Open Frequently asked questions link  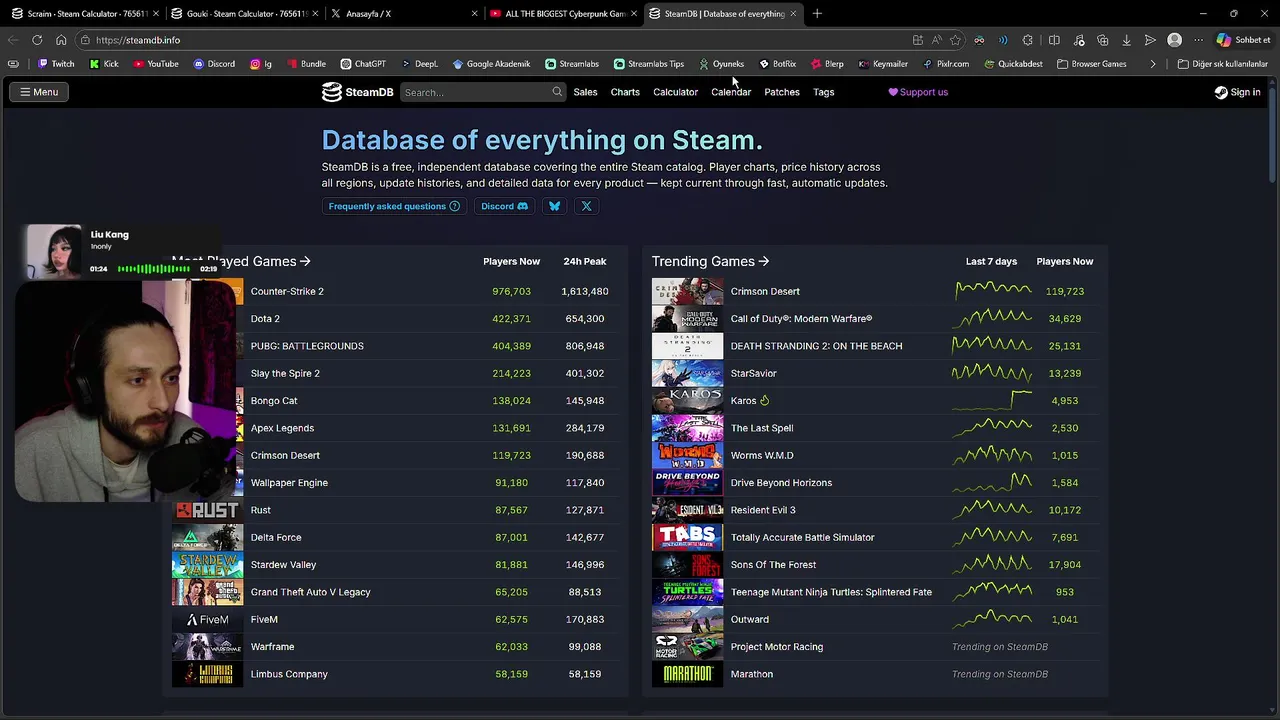(394, 206)
